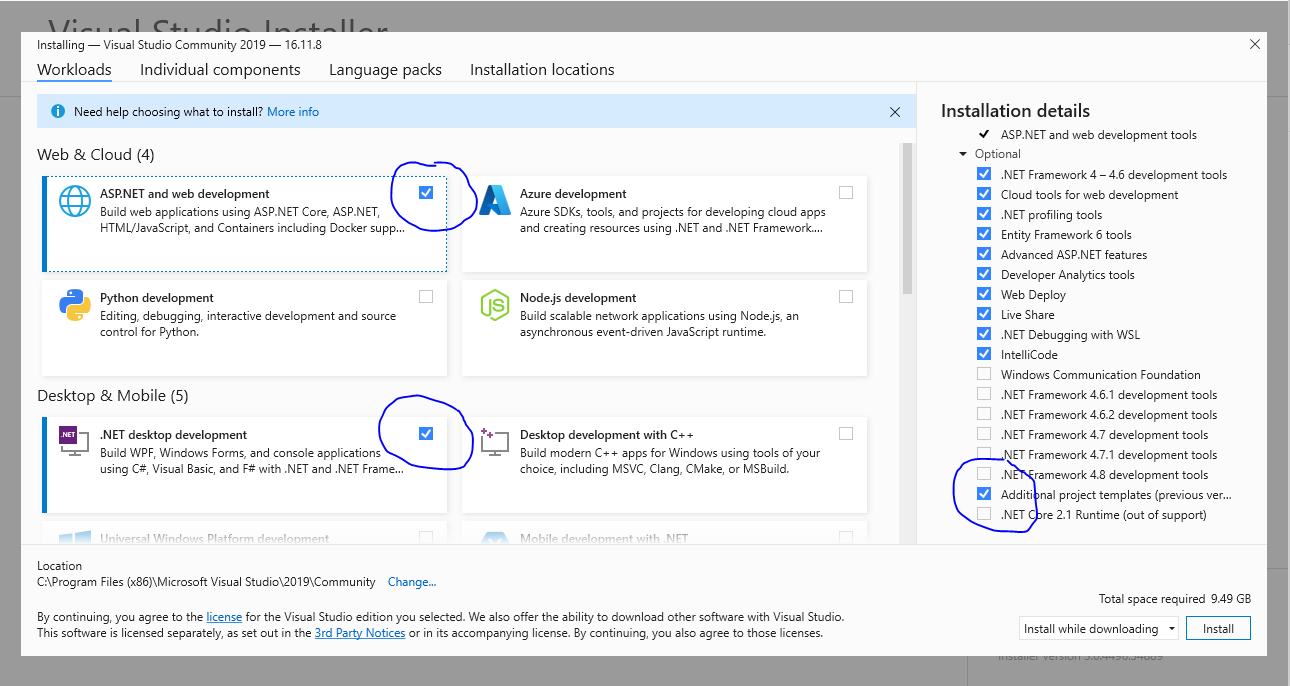Viewport: 1290px width, 686px height.
Task: Enable the Python development workload checkbox
Action: pyautogui.click(x=426, y=297)
